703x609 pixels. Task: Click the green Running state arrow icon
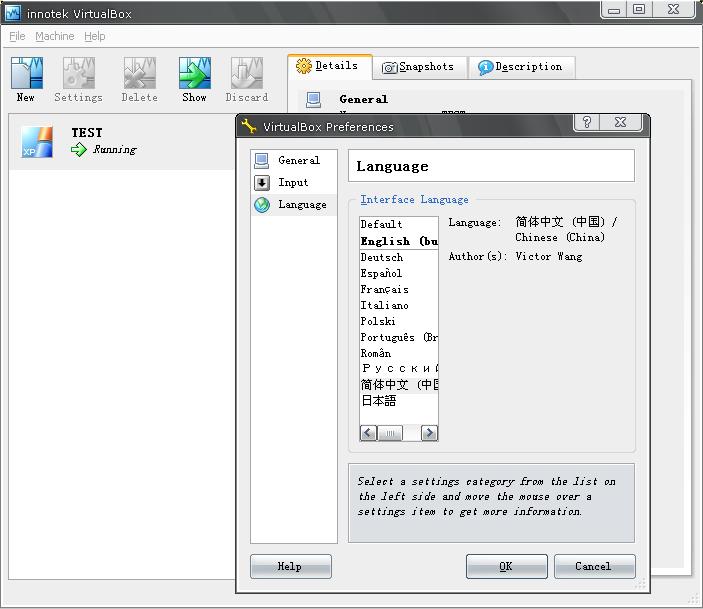tap(78, 149)
